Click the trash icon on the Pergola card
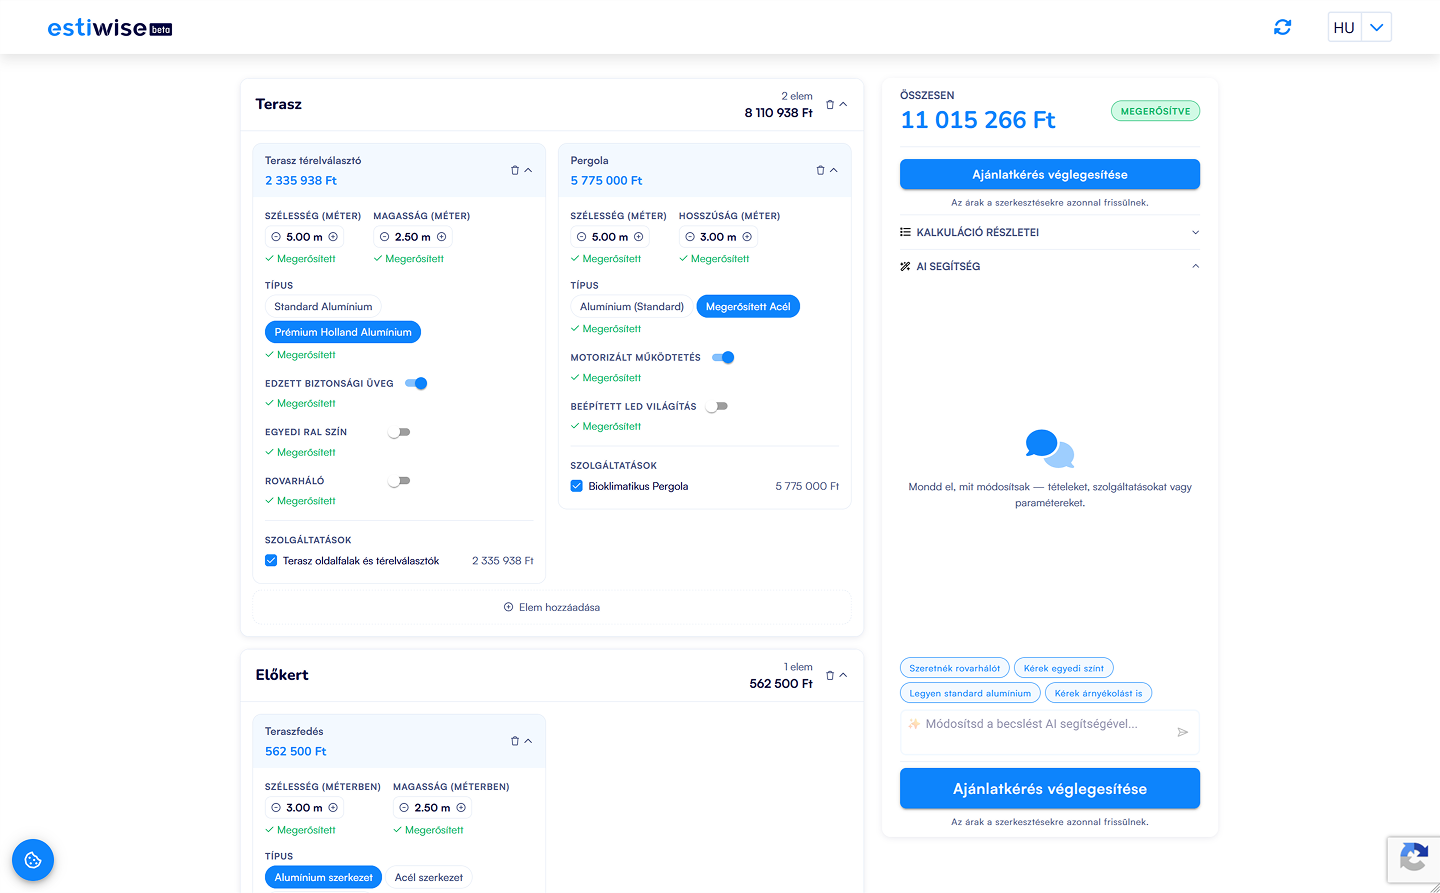 pos(819,169)
